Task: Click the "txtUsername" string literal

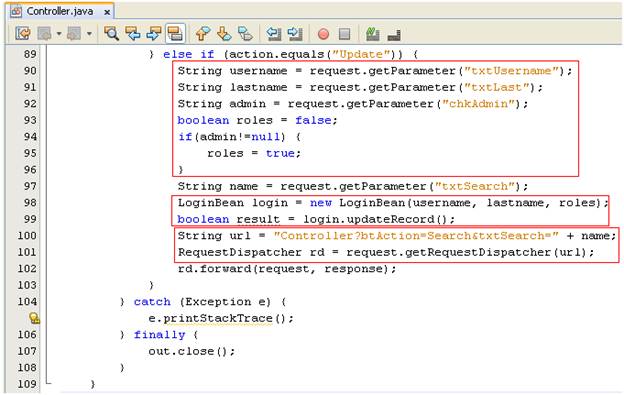Action: [511, 71]
